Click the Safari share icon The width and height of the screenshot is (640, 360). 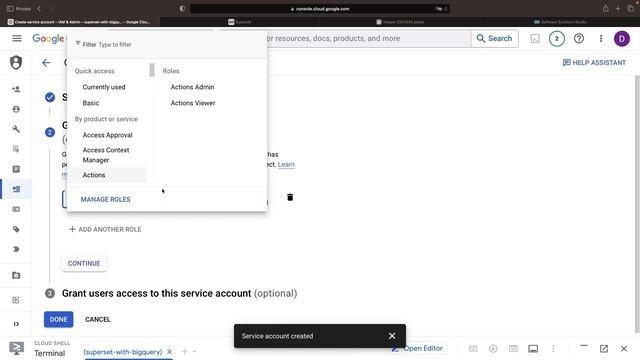(x=605, y=9)
